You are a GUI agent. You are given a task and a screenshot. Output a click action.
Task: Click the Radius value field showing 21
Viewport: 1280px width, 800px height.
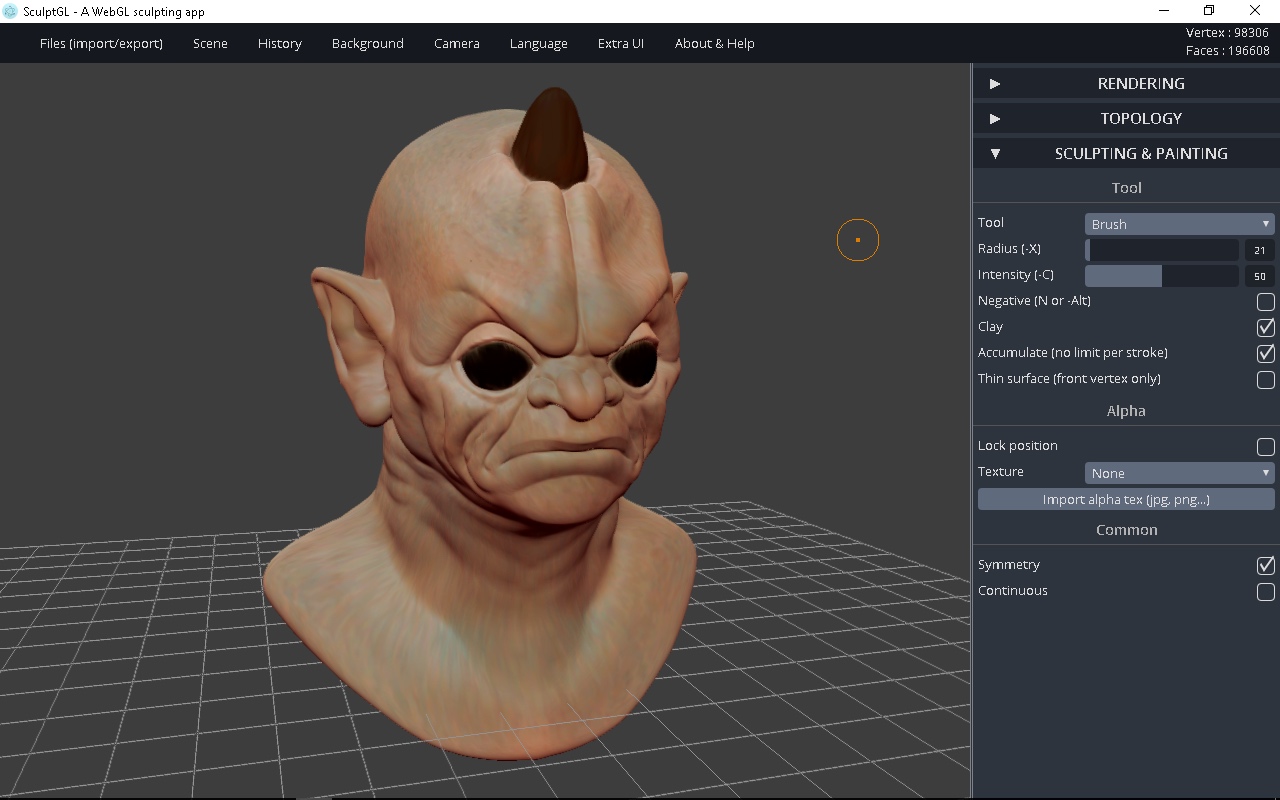1259,250
